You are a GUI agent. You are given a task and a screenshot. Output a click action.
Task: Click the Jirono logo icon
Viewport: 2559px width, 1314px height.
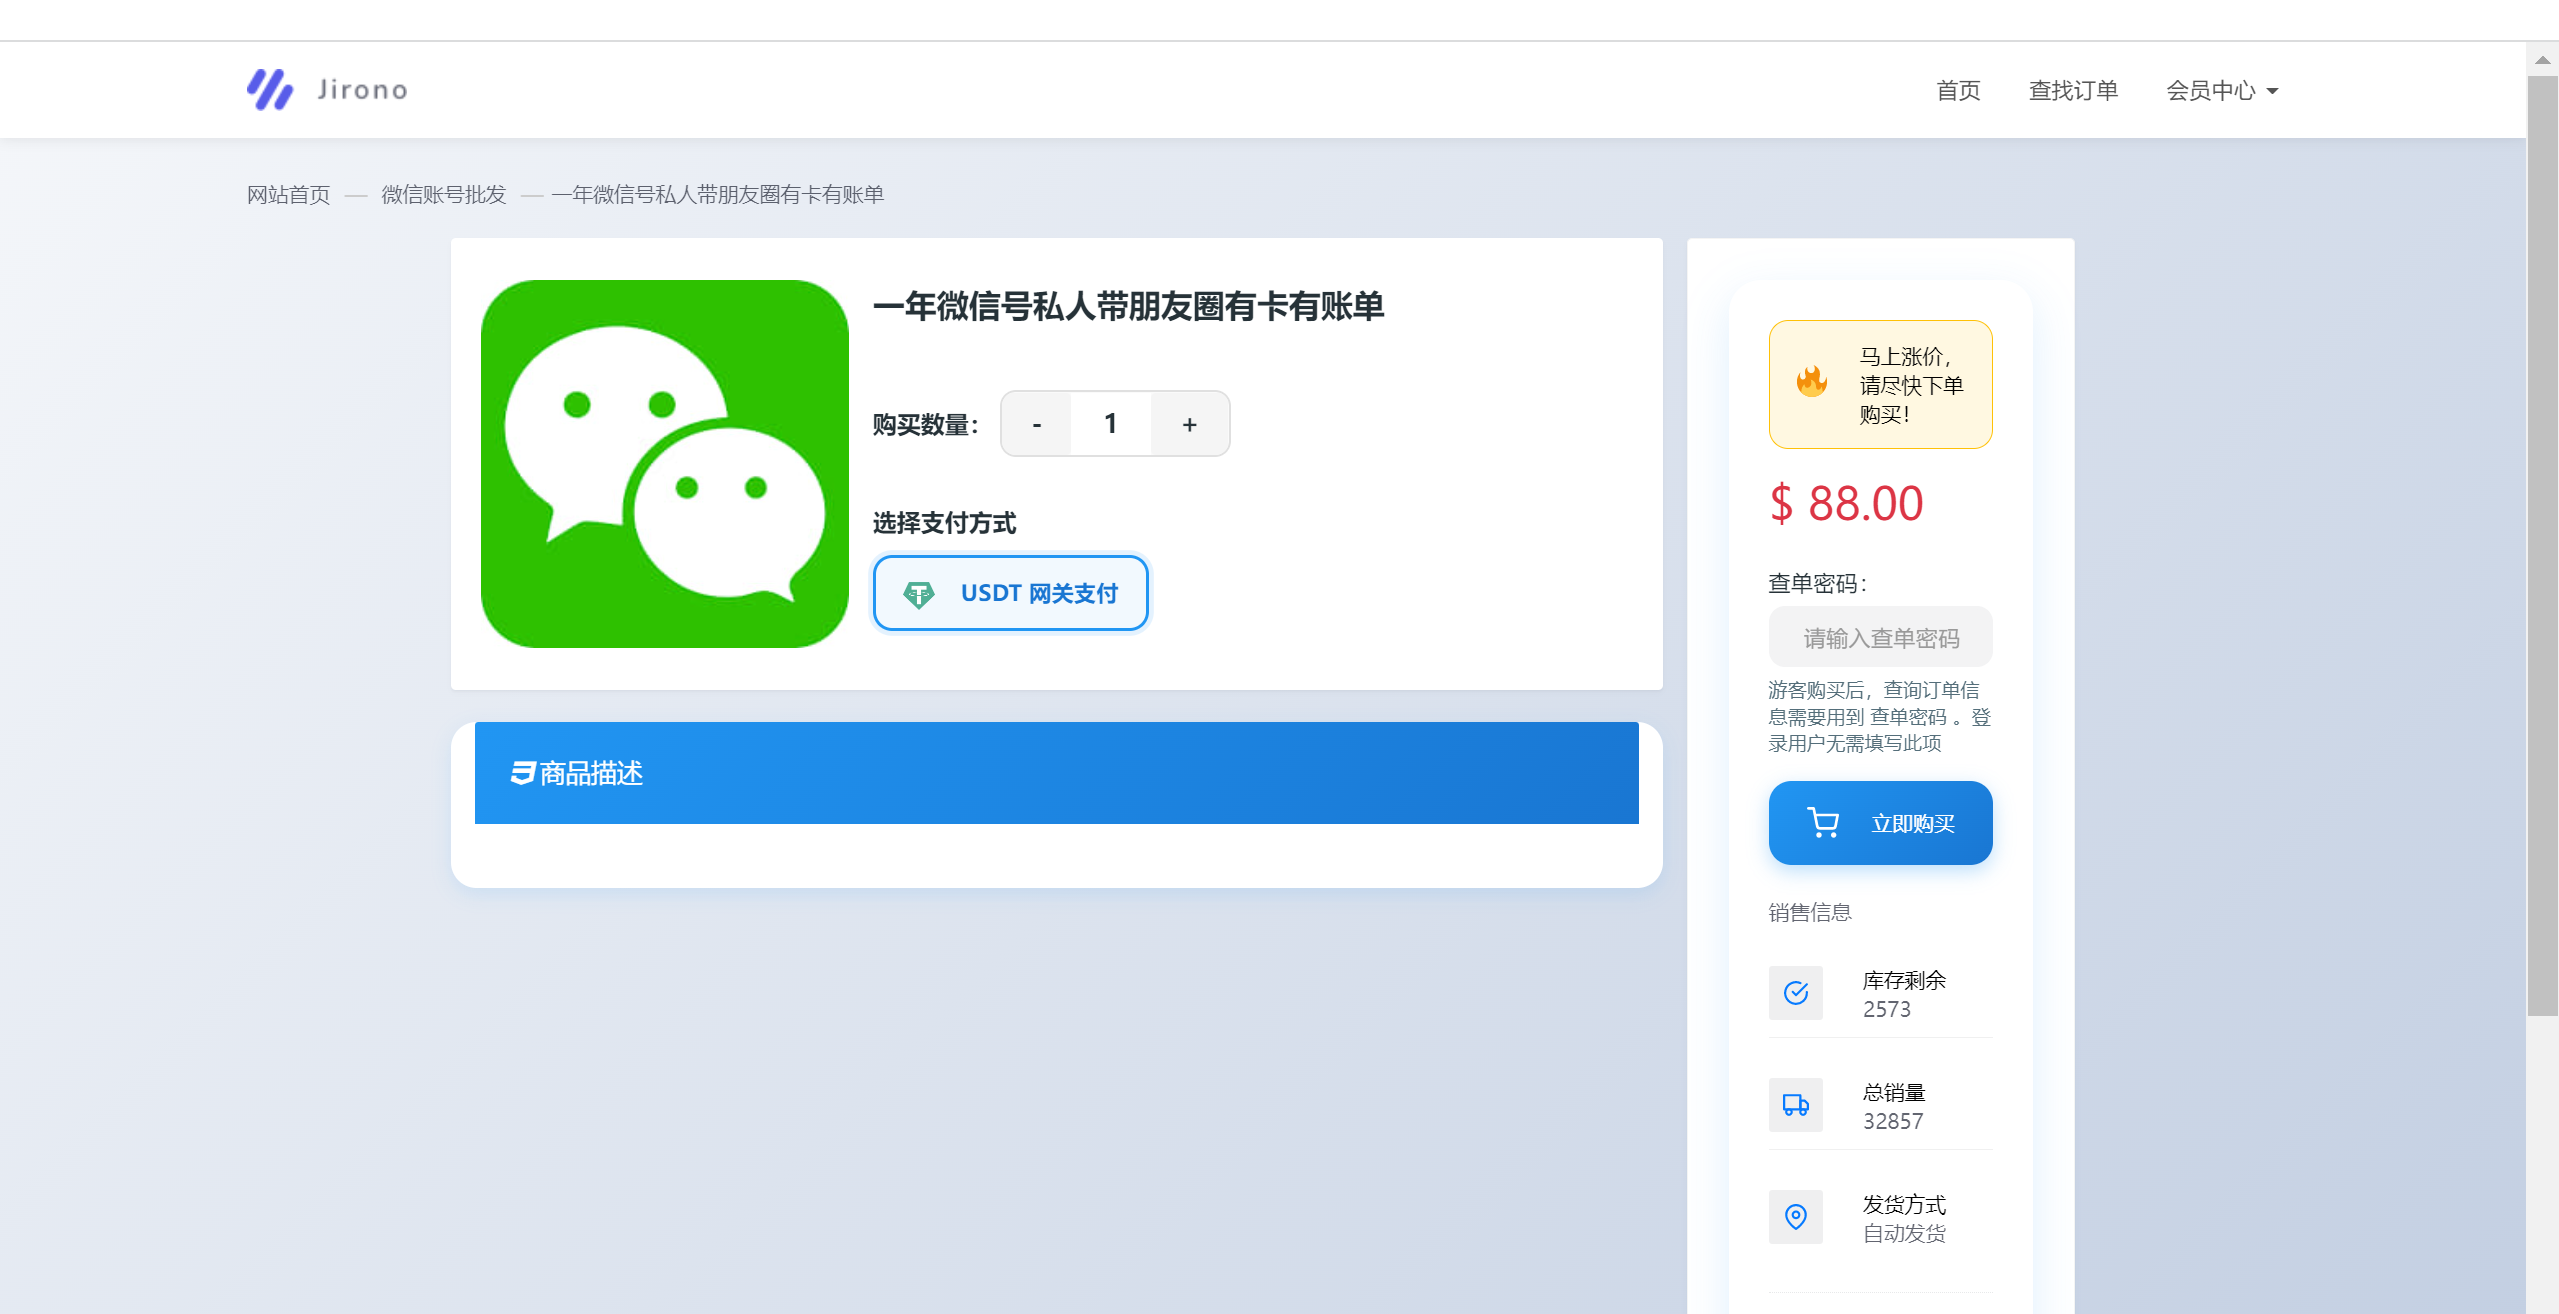tap(270, 90)
